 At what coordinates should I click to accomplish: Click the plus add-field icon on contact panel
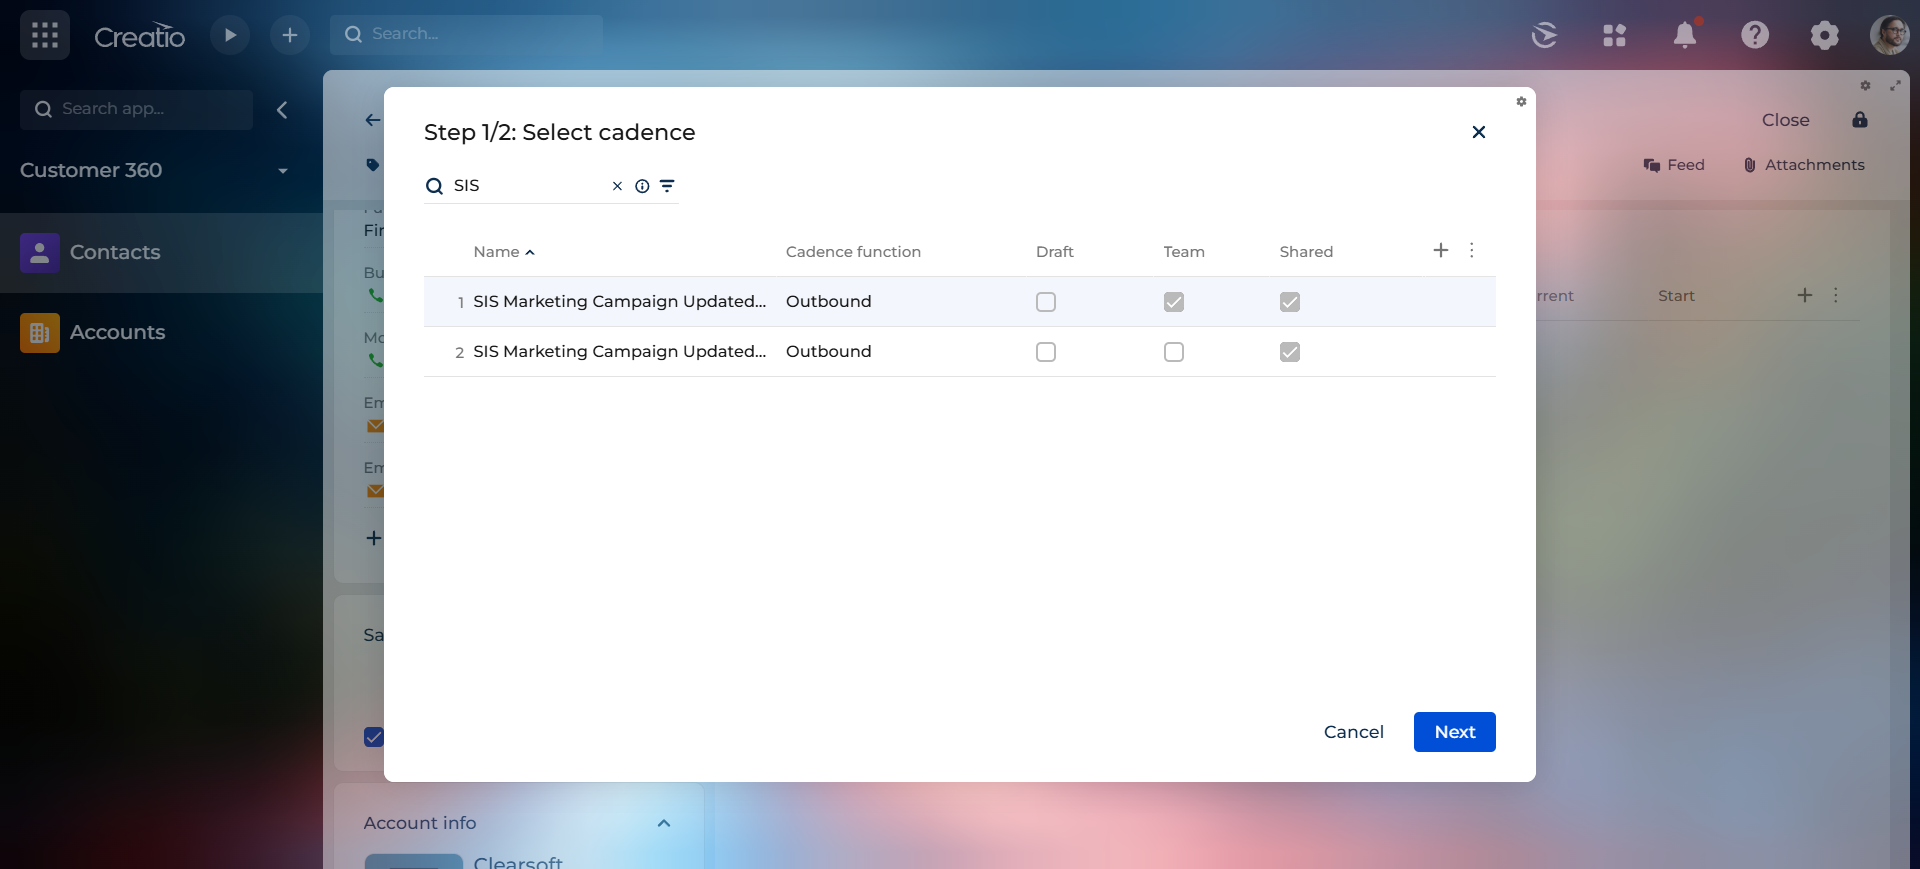(x=373, y=538)
